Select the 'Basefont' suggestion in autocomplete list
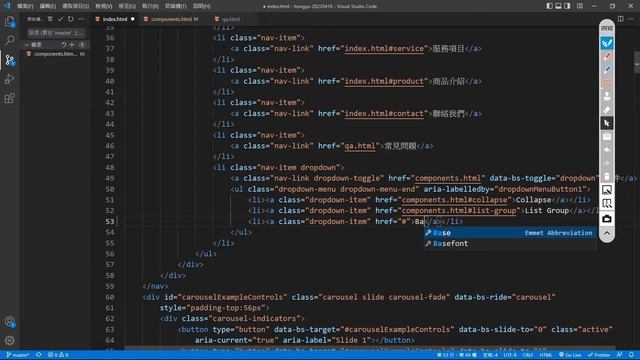Image resolution: width=640 pixels, height=360 pixels. click(509, 244)
